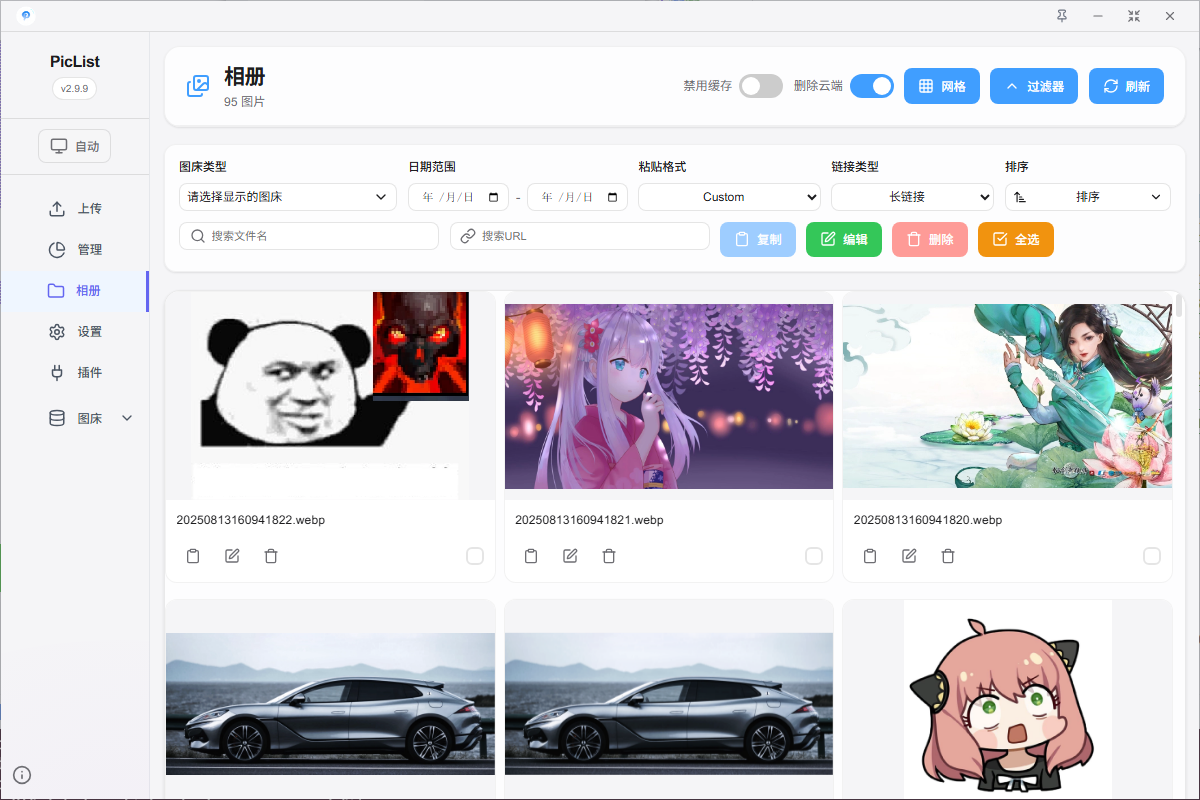Viewport: 1200px width, 800px height.
Task: Open the 图床类型 dropdown
Action: point(288,197)
